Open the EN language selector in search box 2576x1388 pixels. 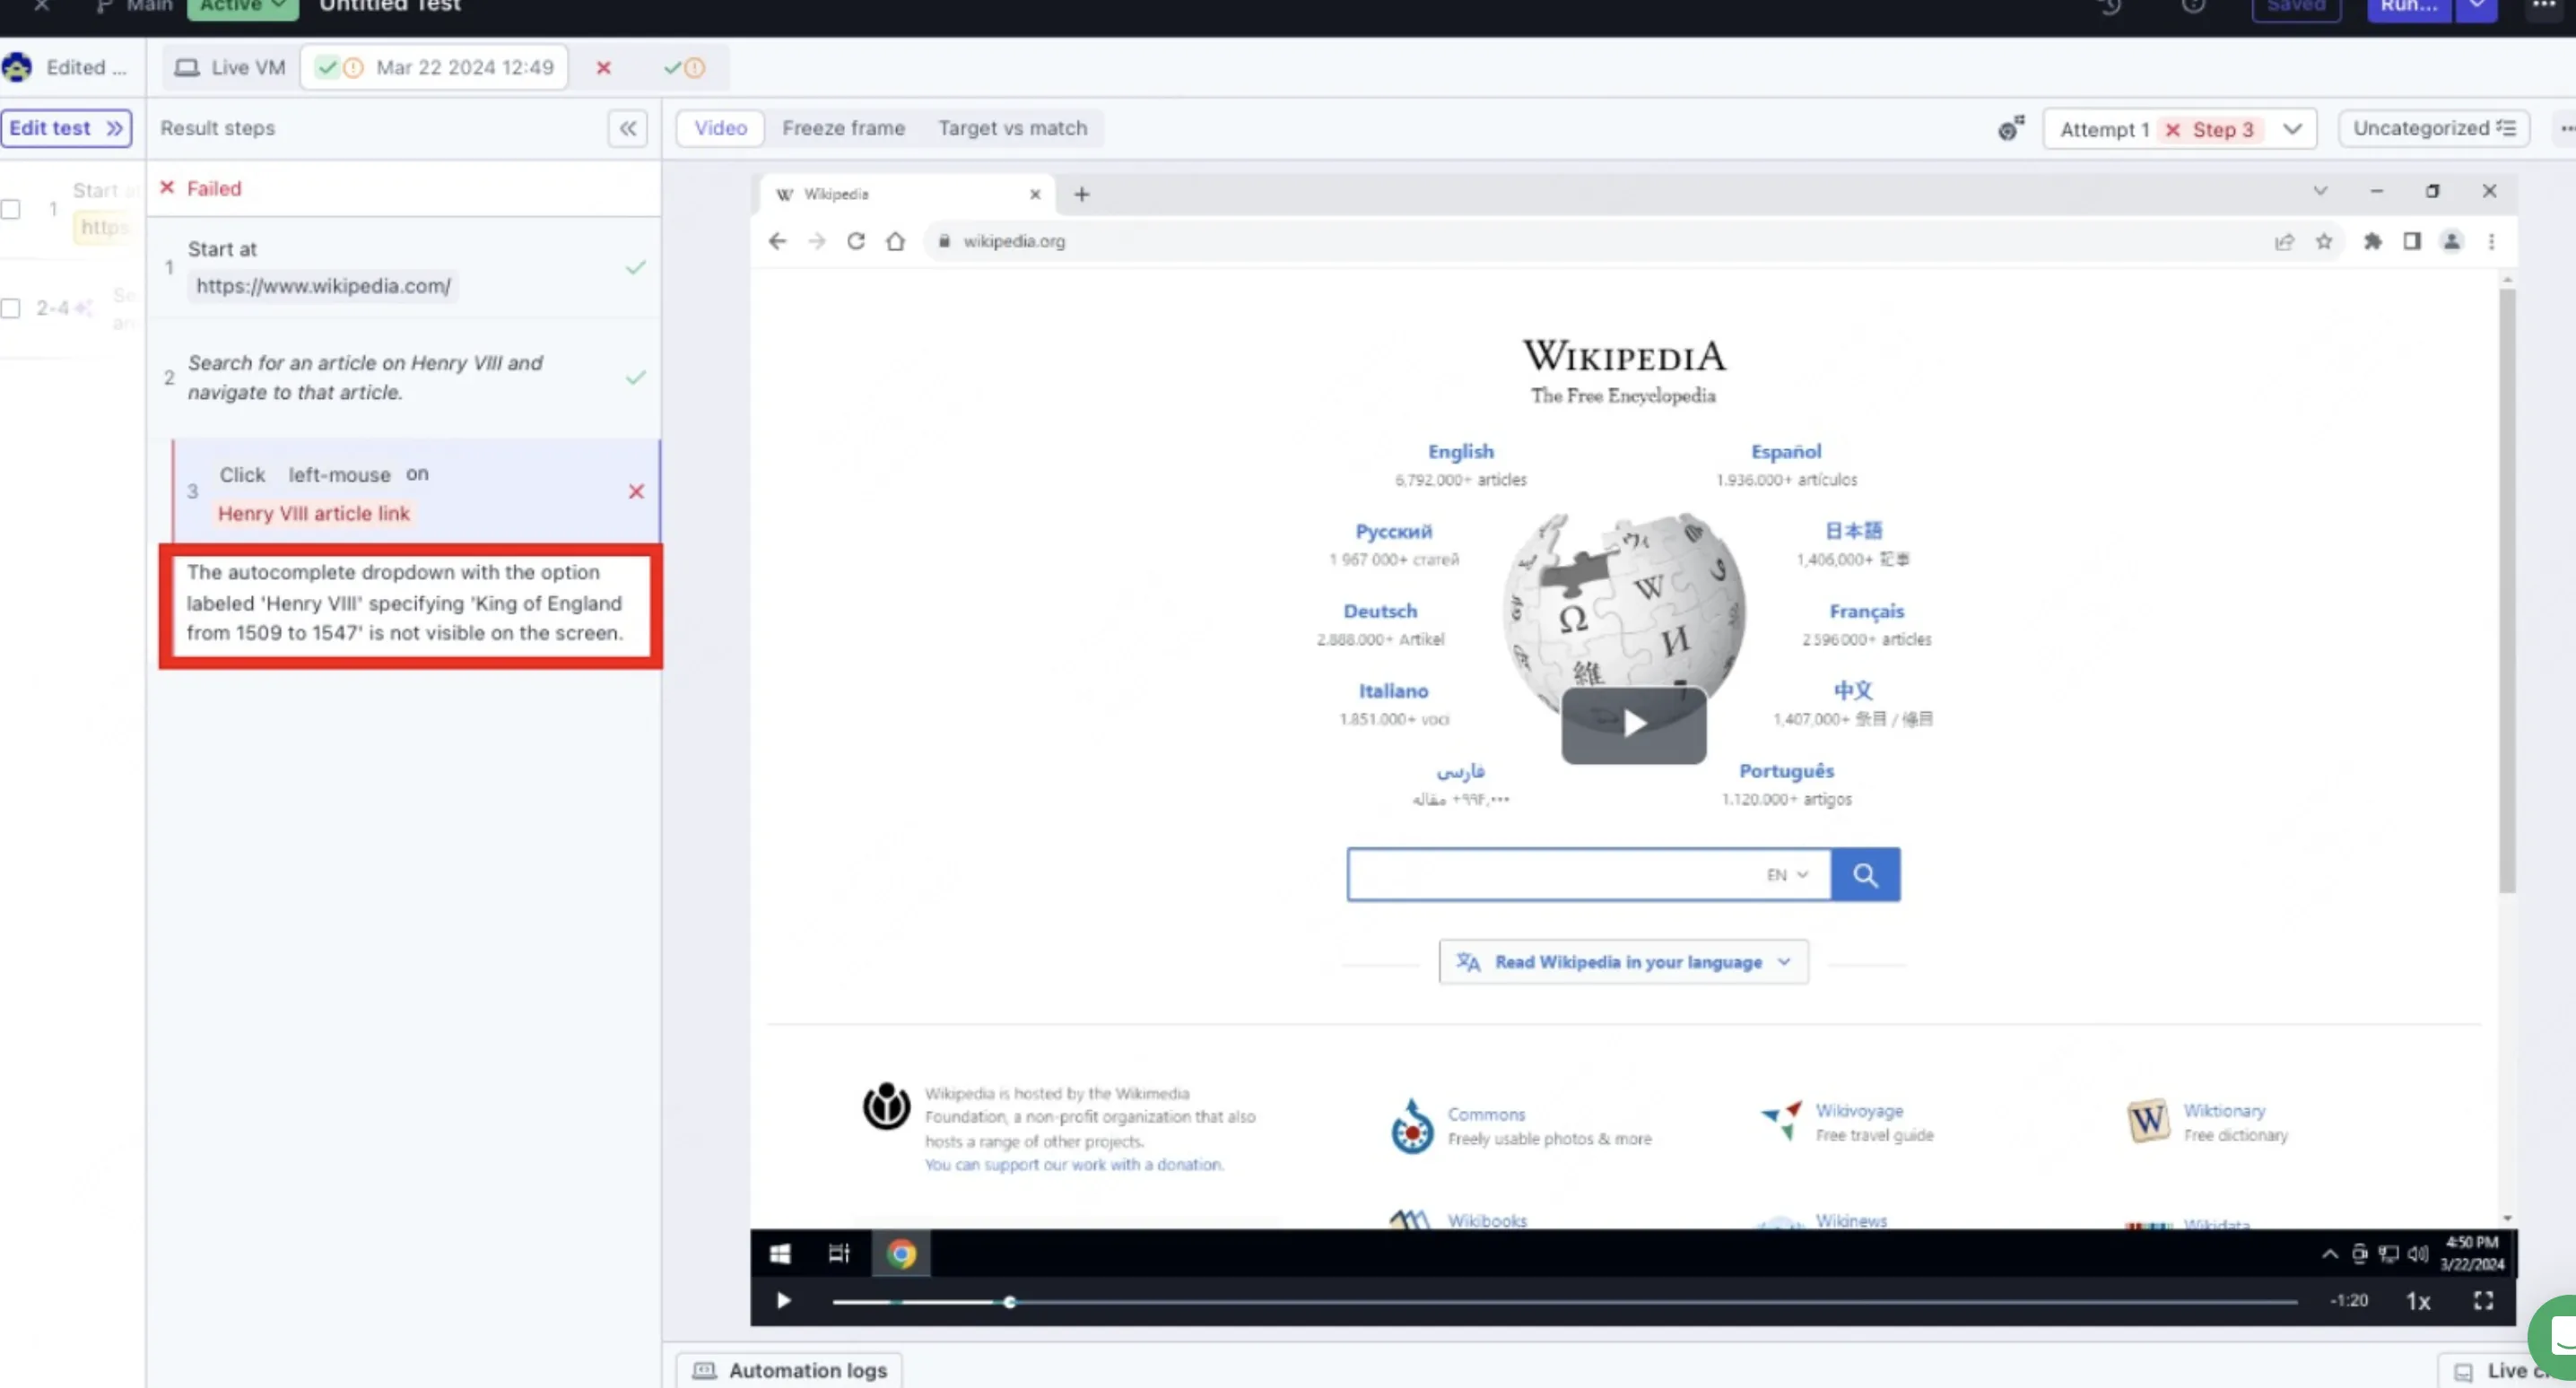point(1786,875)
